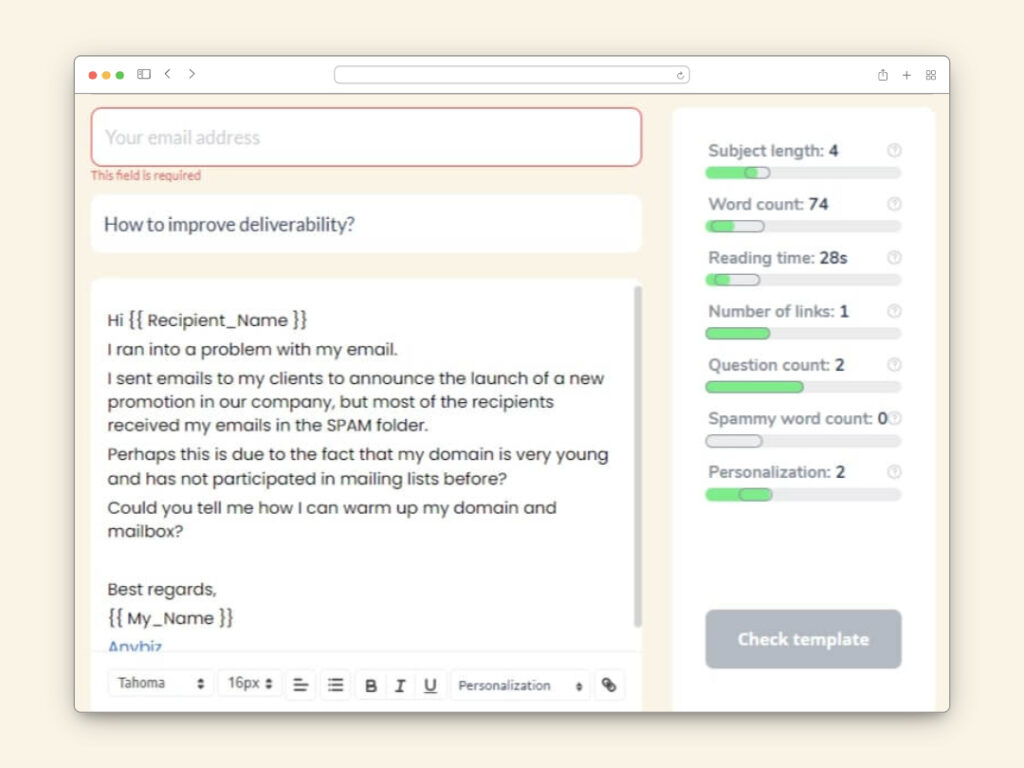Screen dimensions: 1024x768
Task: Open the Tahoma font dropdown
Action: (161, 684)
